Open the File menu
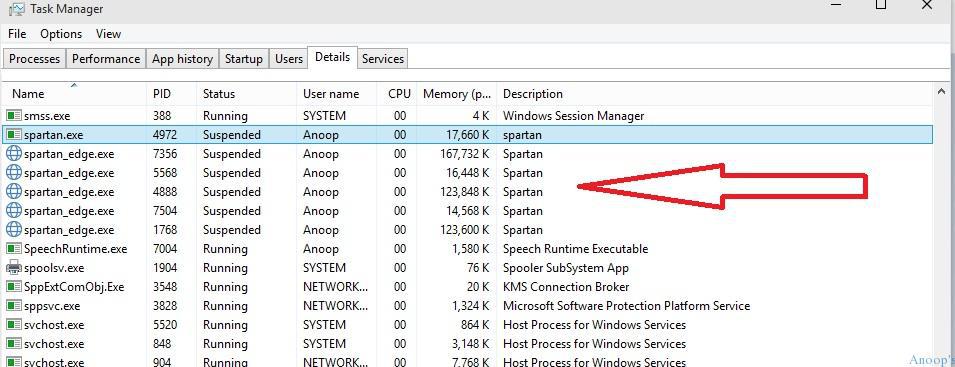 click(17, 34)
